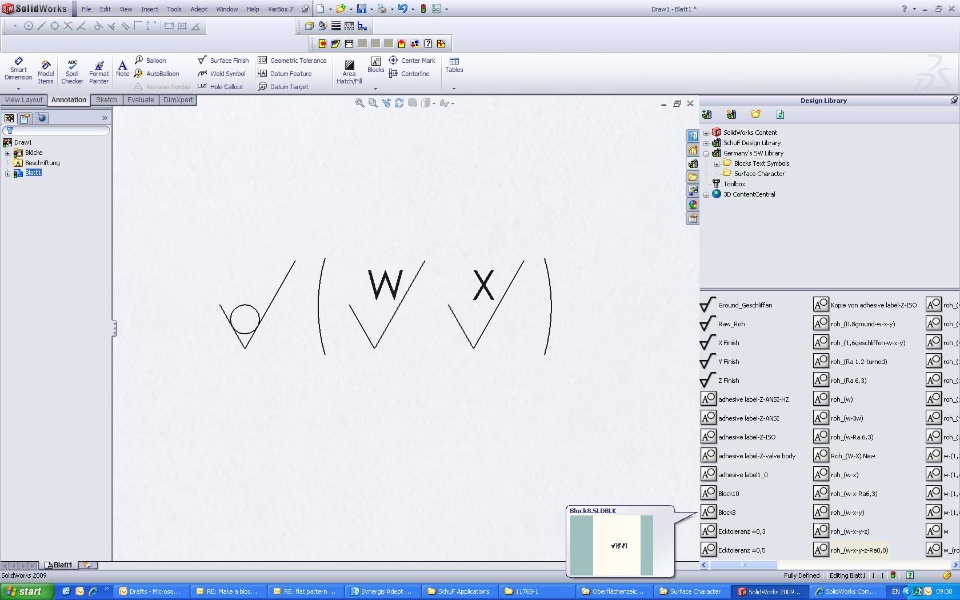Select the roh_(Ra 6.3) block item
Image resolution: width=960 pixels, height=600 pixels.
coord(840,380)
